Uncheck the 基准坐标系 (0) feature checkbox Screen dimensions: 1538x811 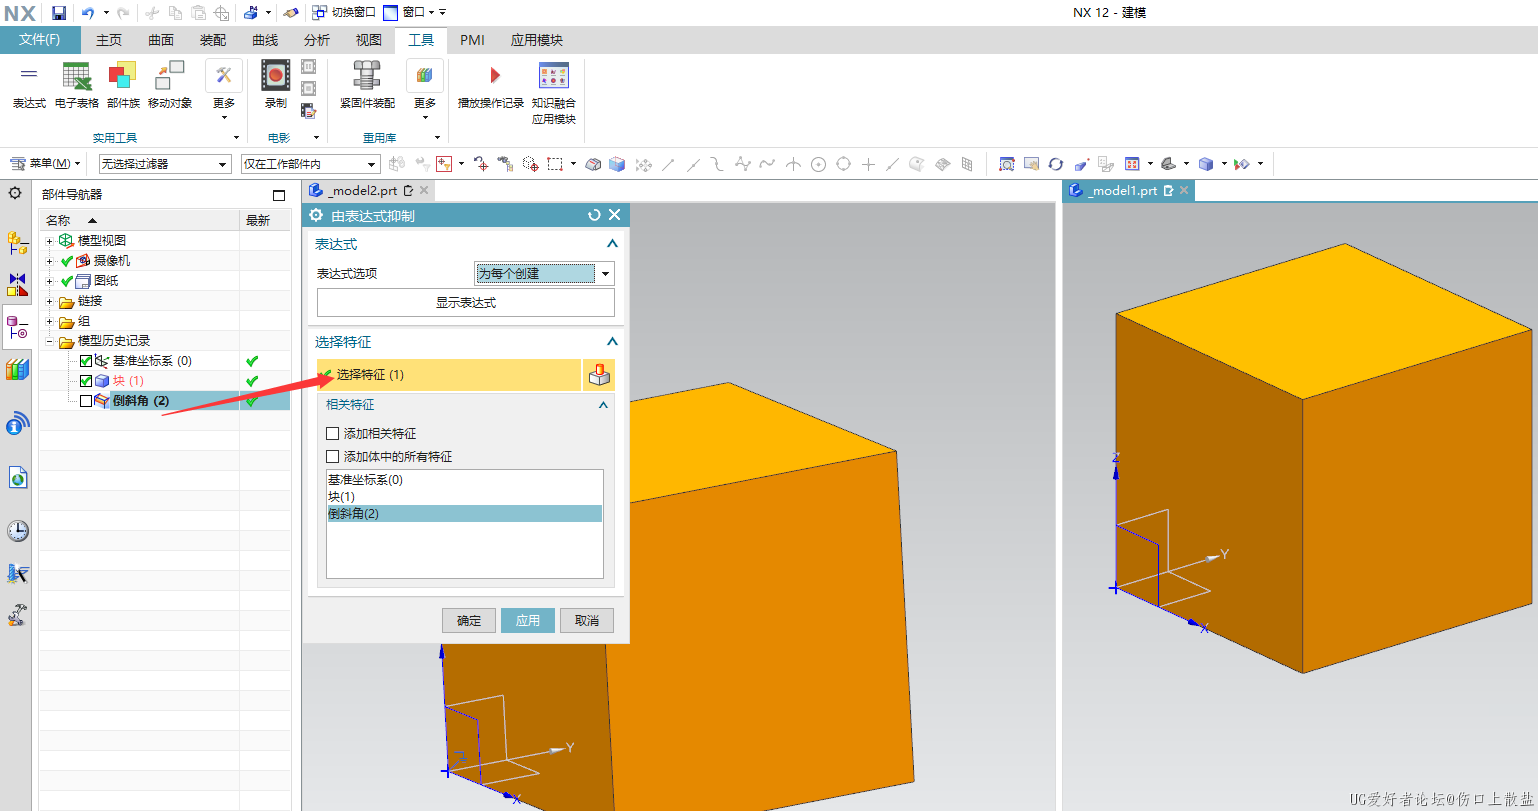click(x=86, y=361)
